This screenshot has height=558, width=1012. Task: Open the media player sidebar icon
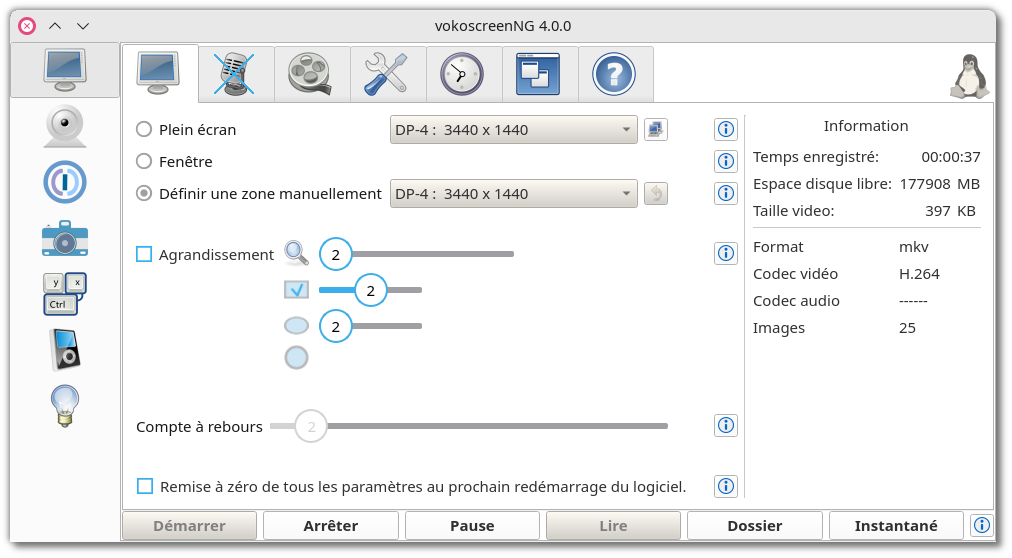click(65, 350)
